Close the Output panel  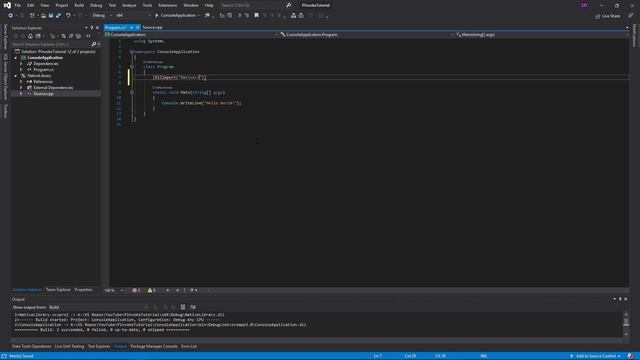(626, 299)
